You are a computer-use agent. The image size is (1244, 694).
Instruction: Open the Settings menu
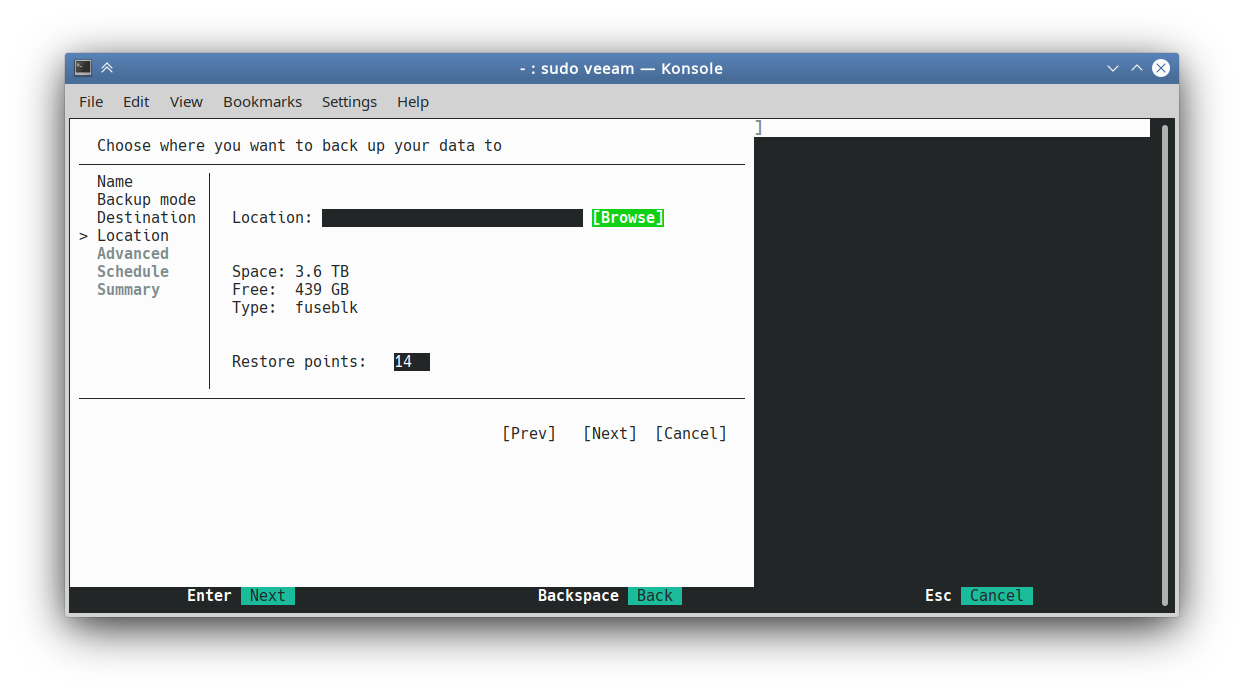[349, 102]
